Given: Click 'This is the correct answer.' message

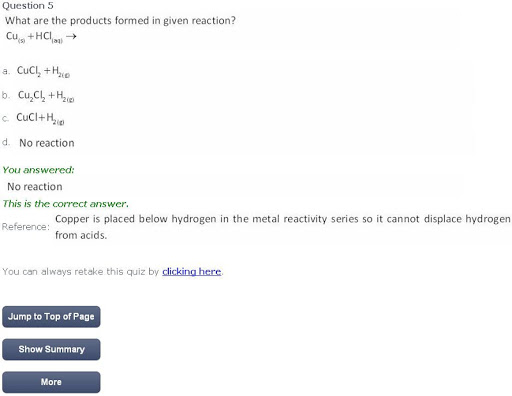Looking at the screenshot, I should [65, 204].
